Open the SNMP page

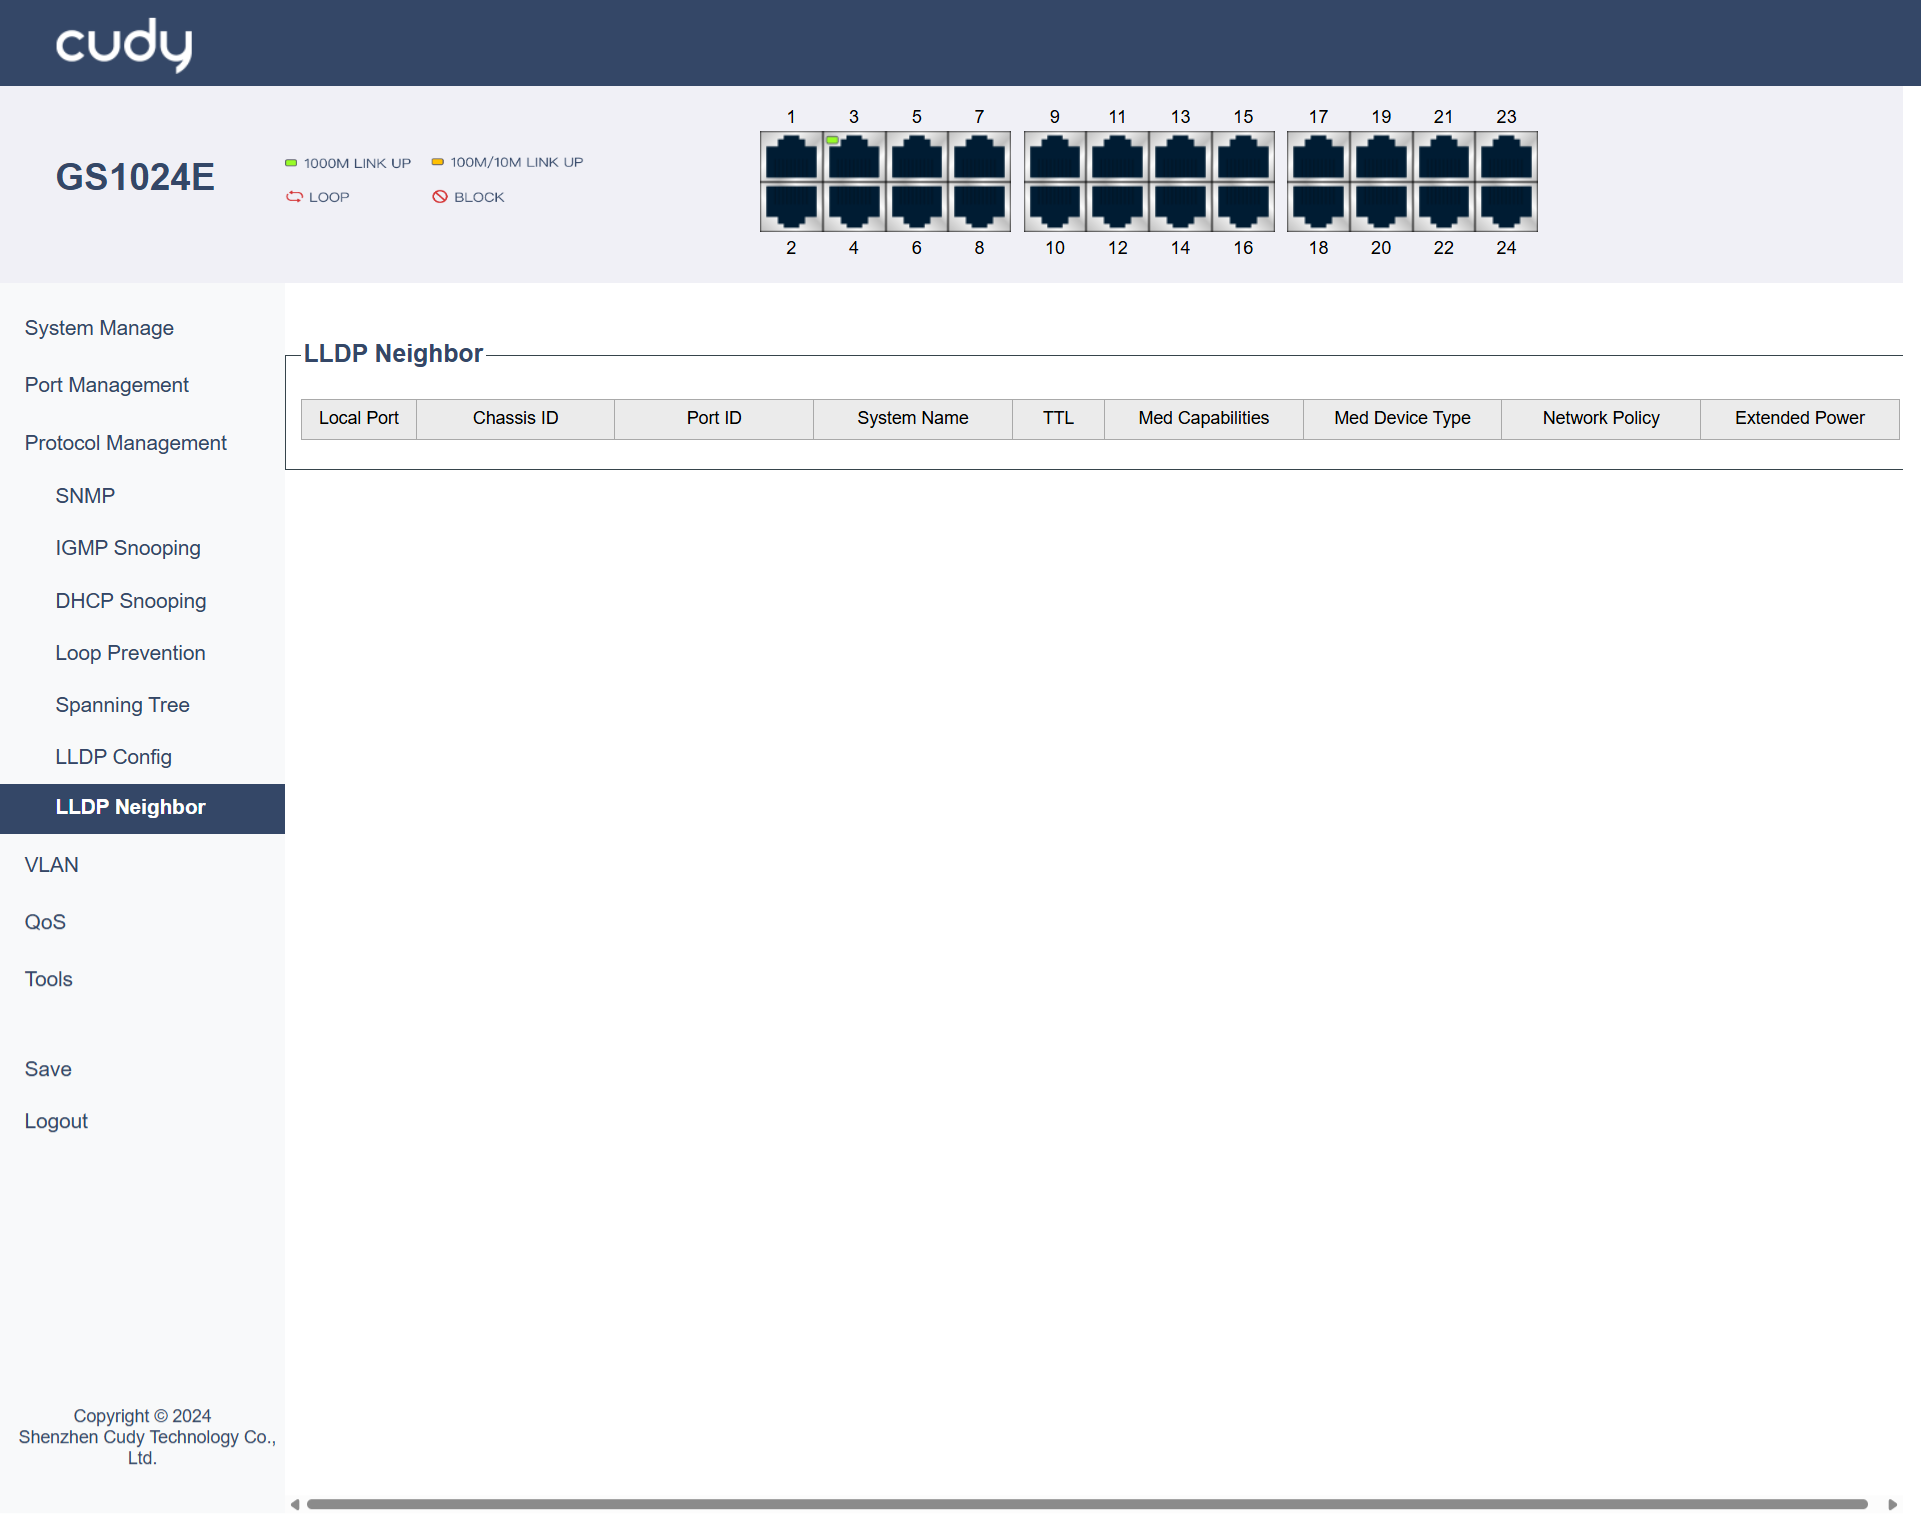click(x=85, y=496)
